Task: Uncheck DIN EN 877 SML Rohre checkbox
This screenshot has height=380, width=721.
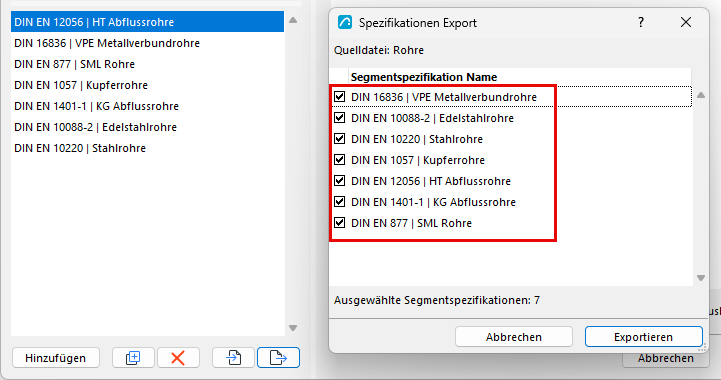Action: pos(339,223)
